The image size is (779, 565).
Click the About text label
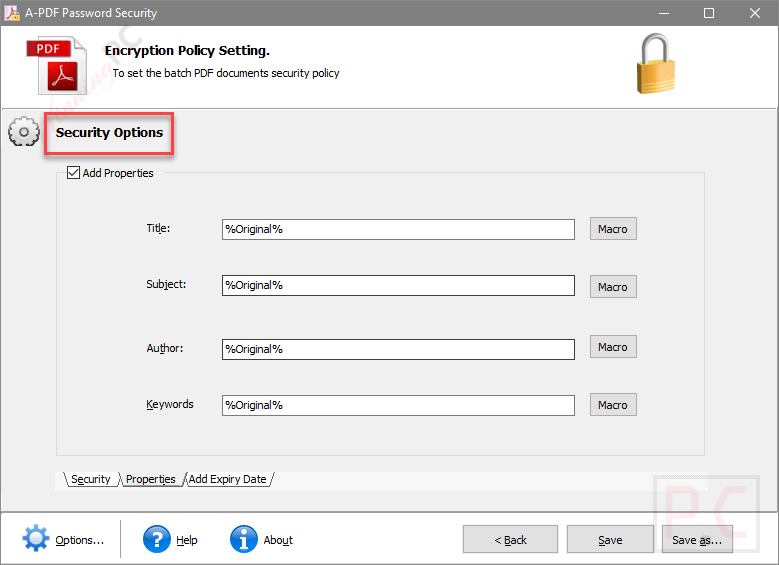click(278, 540)
